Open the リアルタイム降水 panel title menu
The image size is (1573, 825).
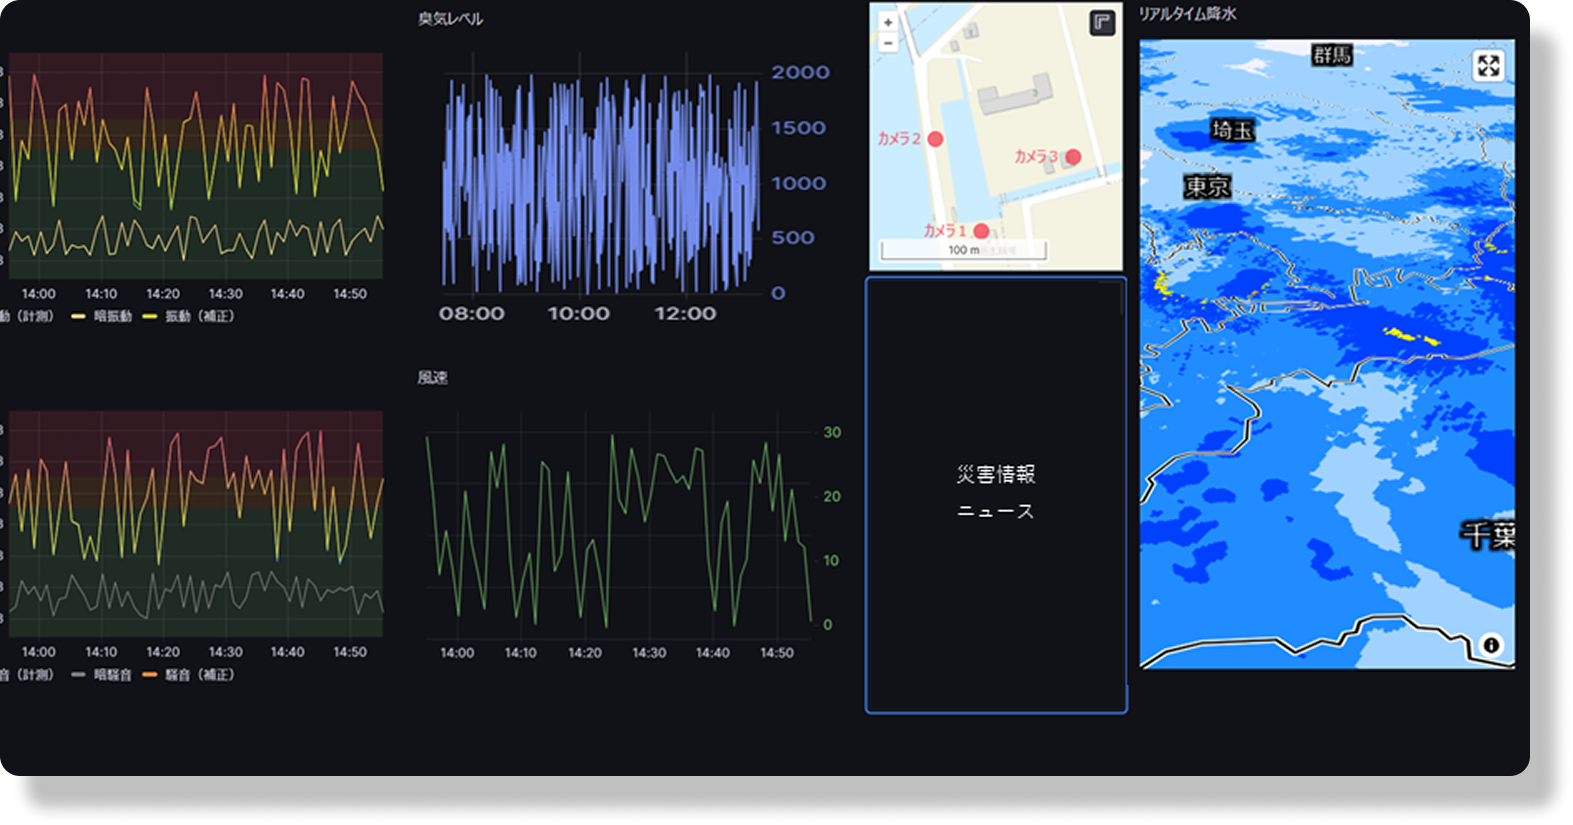click(x=1187, y=15)
